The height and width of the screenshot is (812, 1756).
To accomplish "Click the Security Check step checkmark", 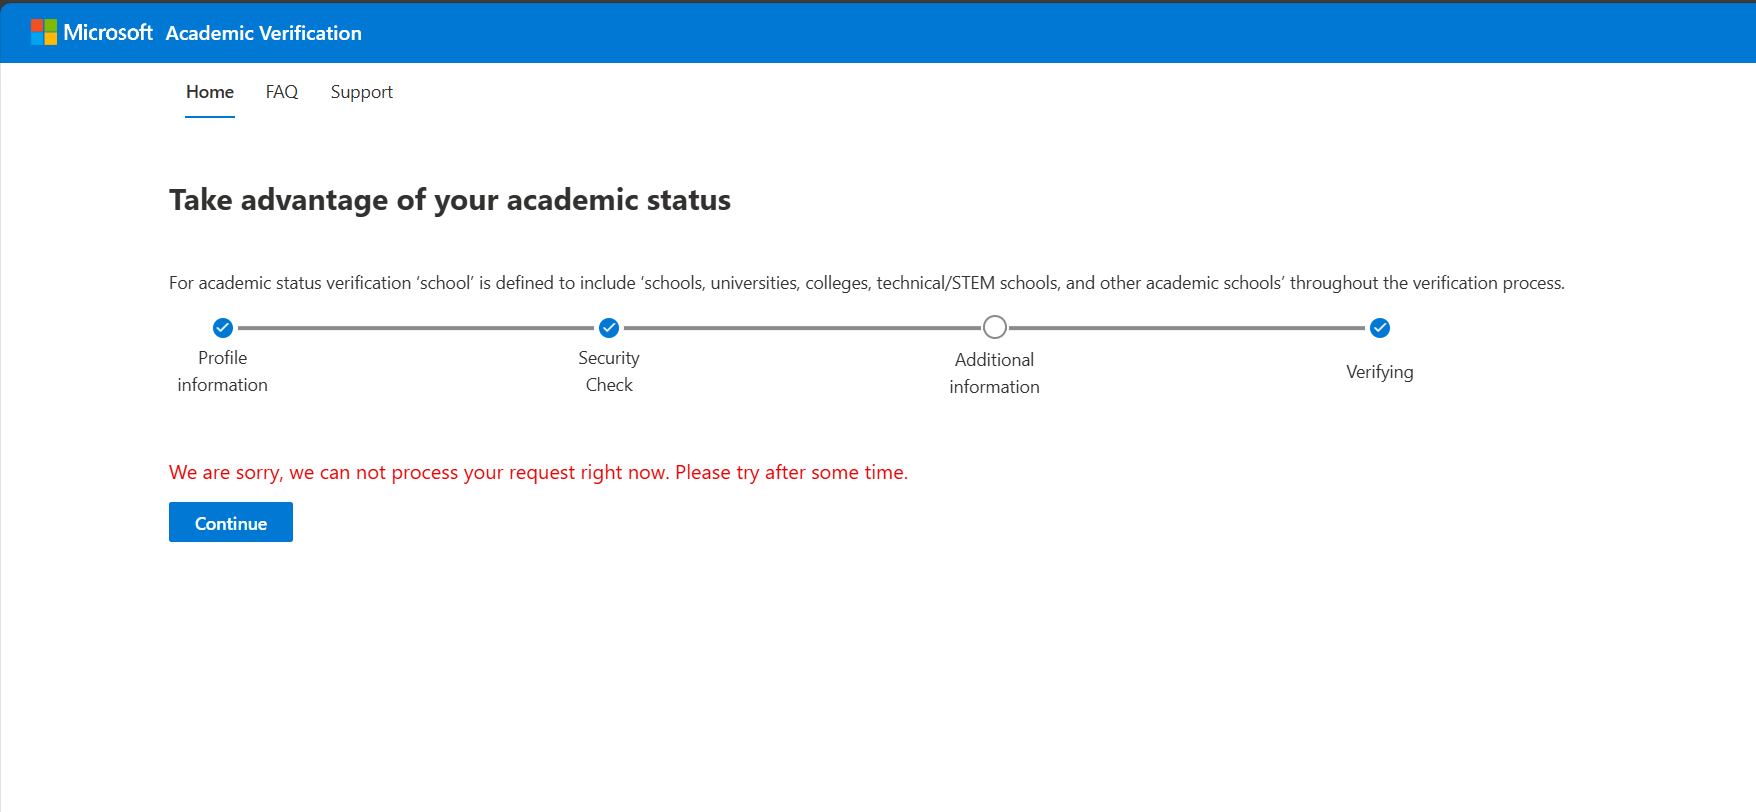I will pyautogui.click(x=609, y=328).
